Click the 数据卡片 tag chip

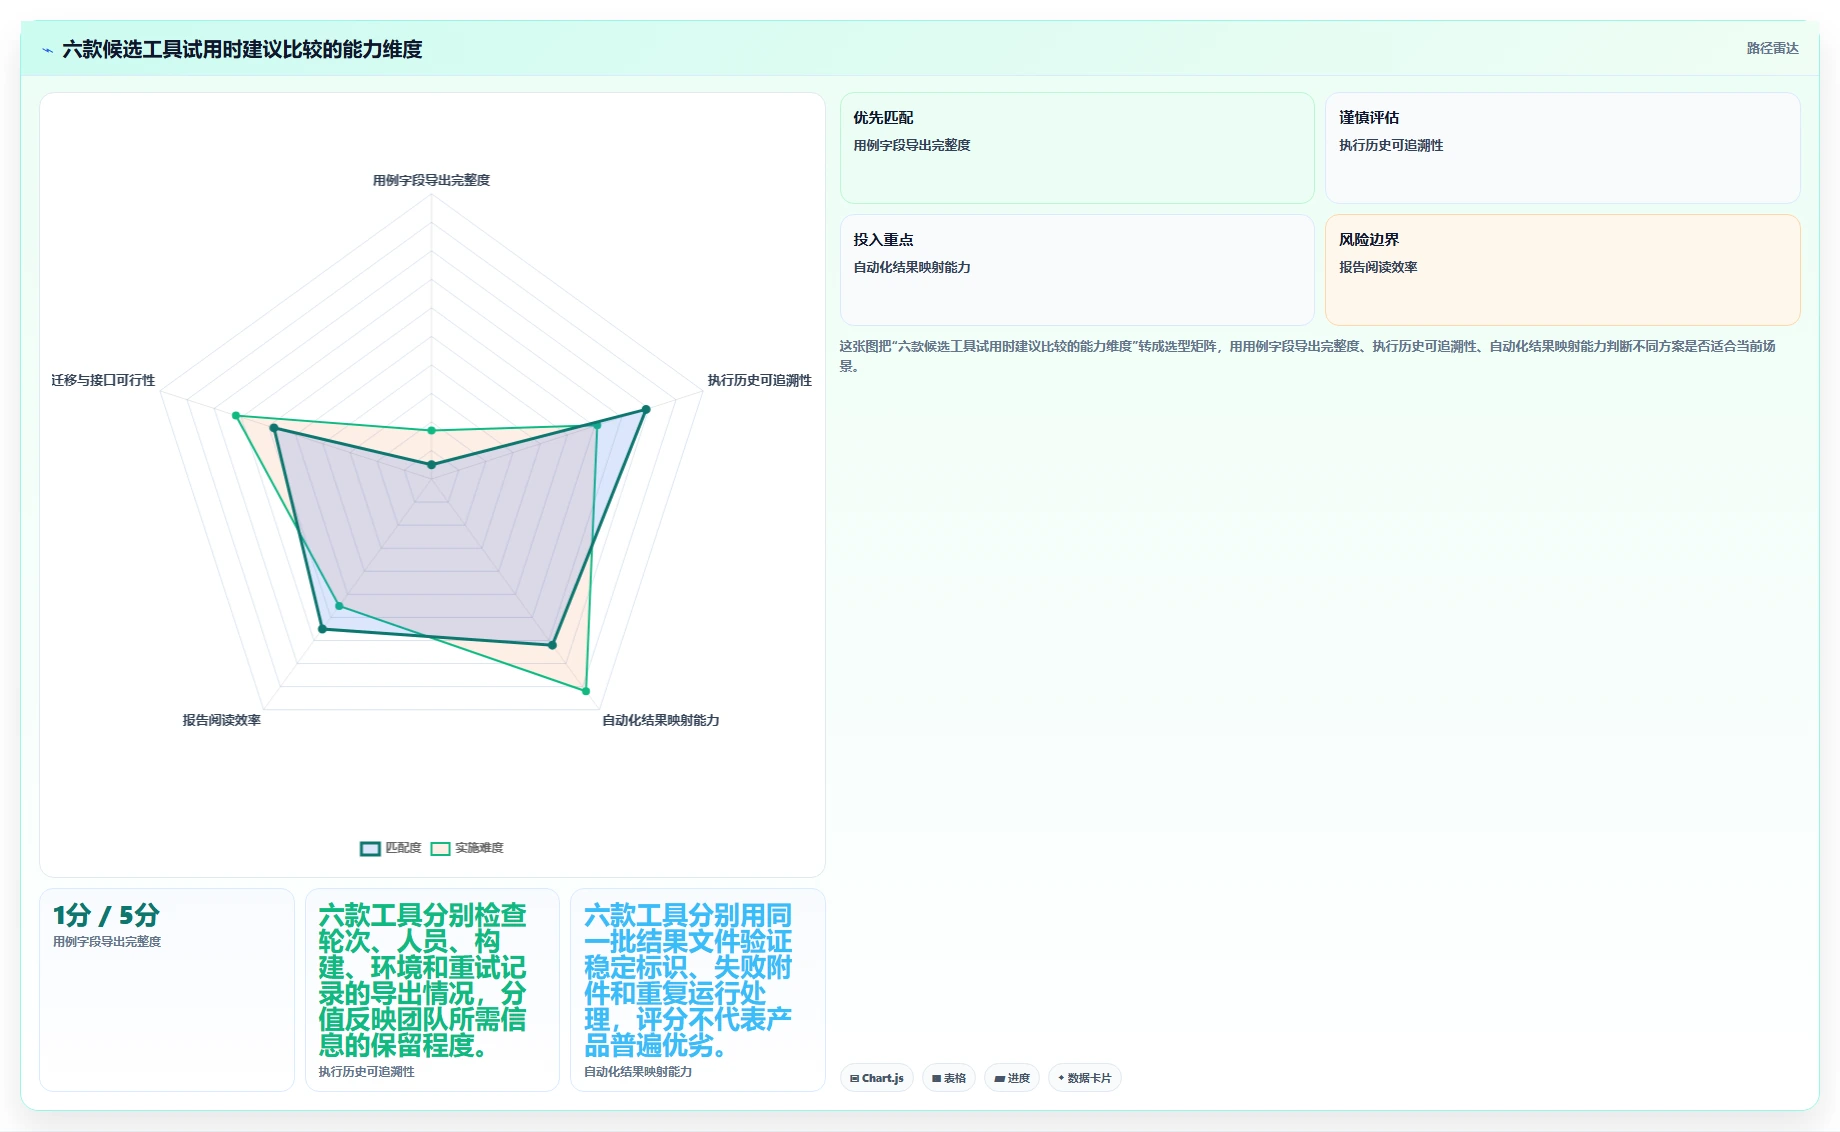1085,1078
